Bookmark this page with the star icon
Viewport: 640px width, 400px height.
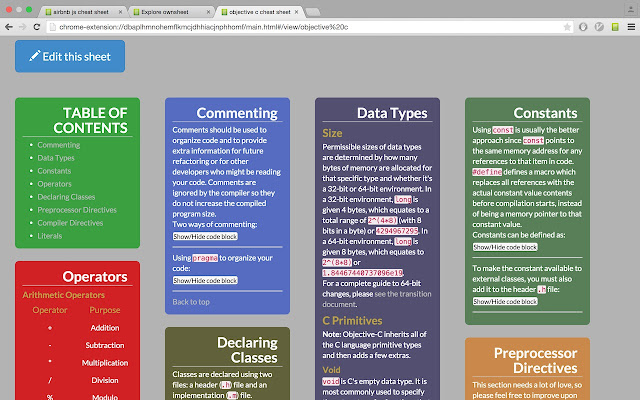[567, 27]
